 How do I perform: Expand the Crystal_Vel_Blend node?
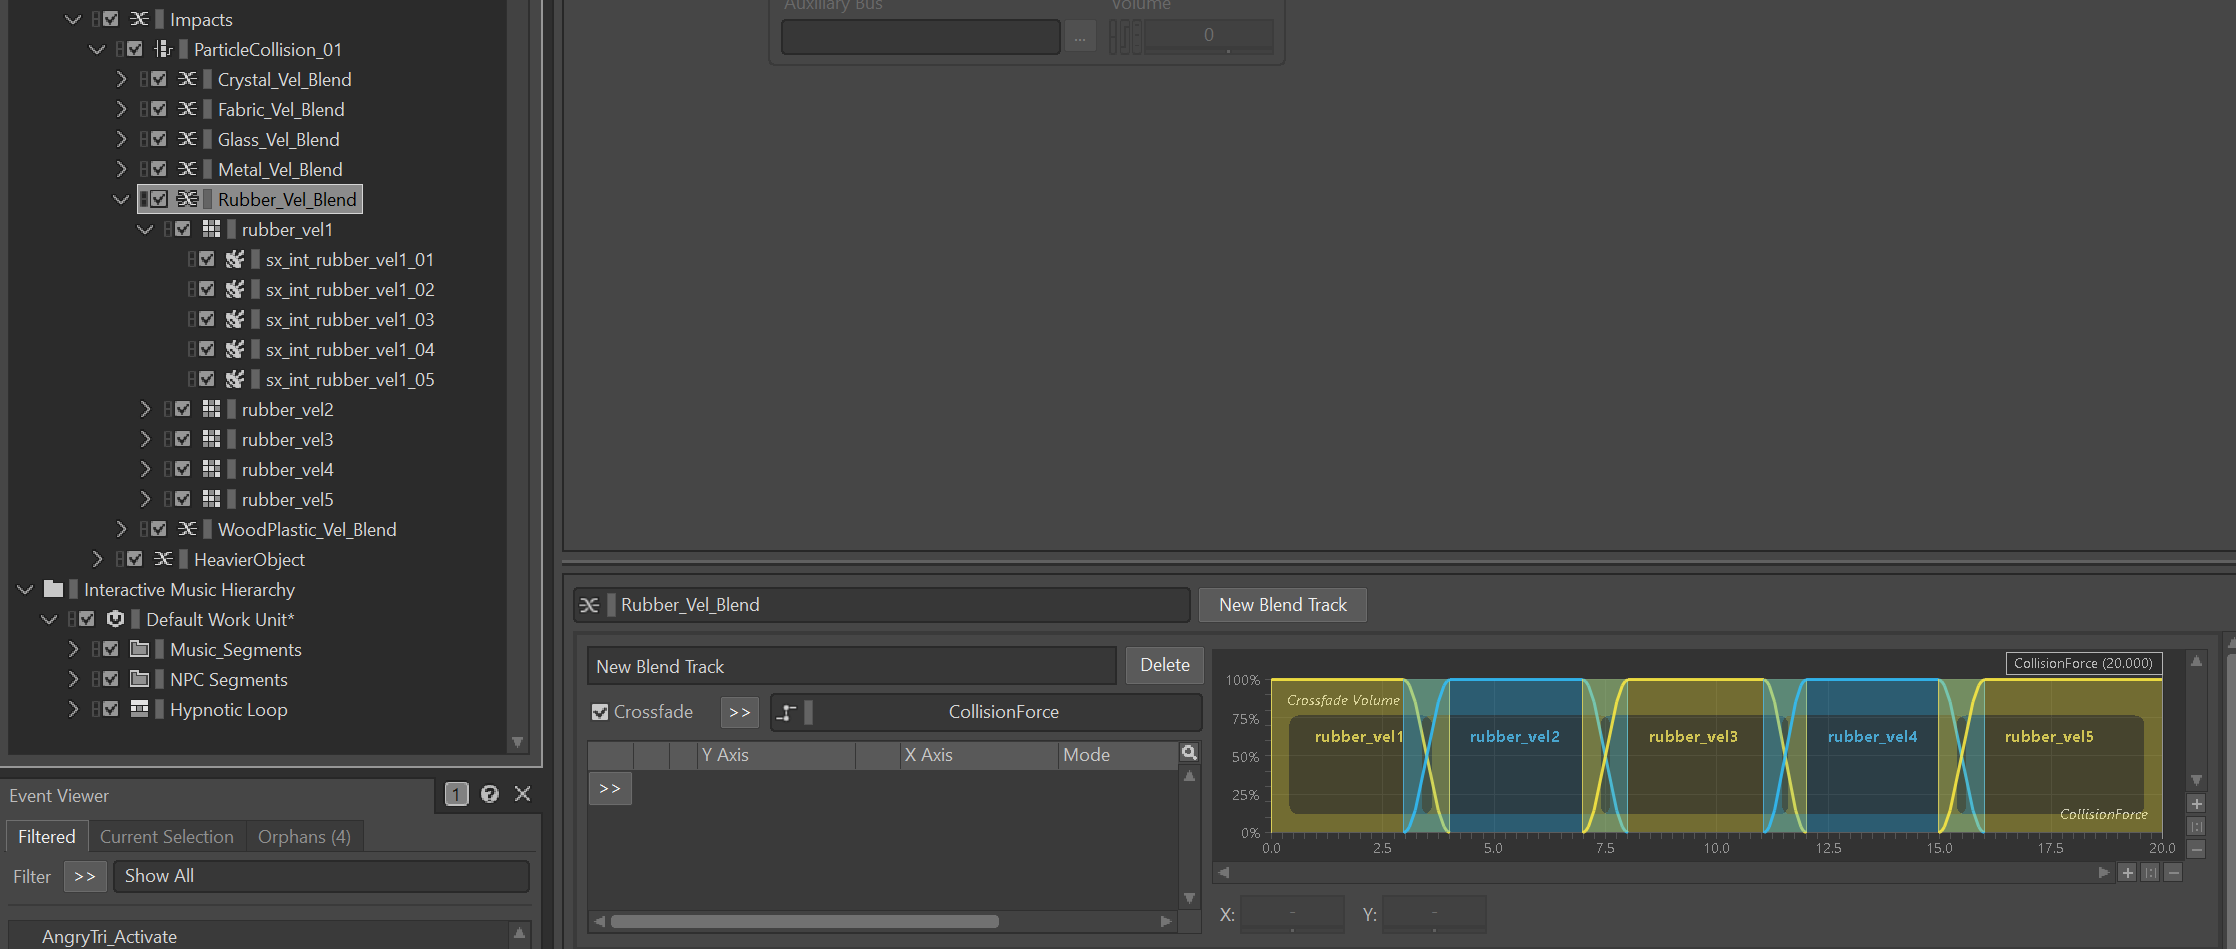pos(121,79)
